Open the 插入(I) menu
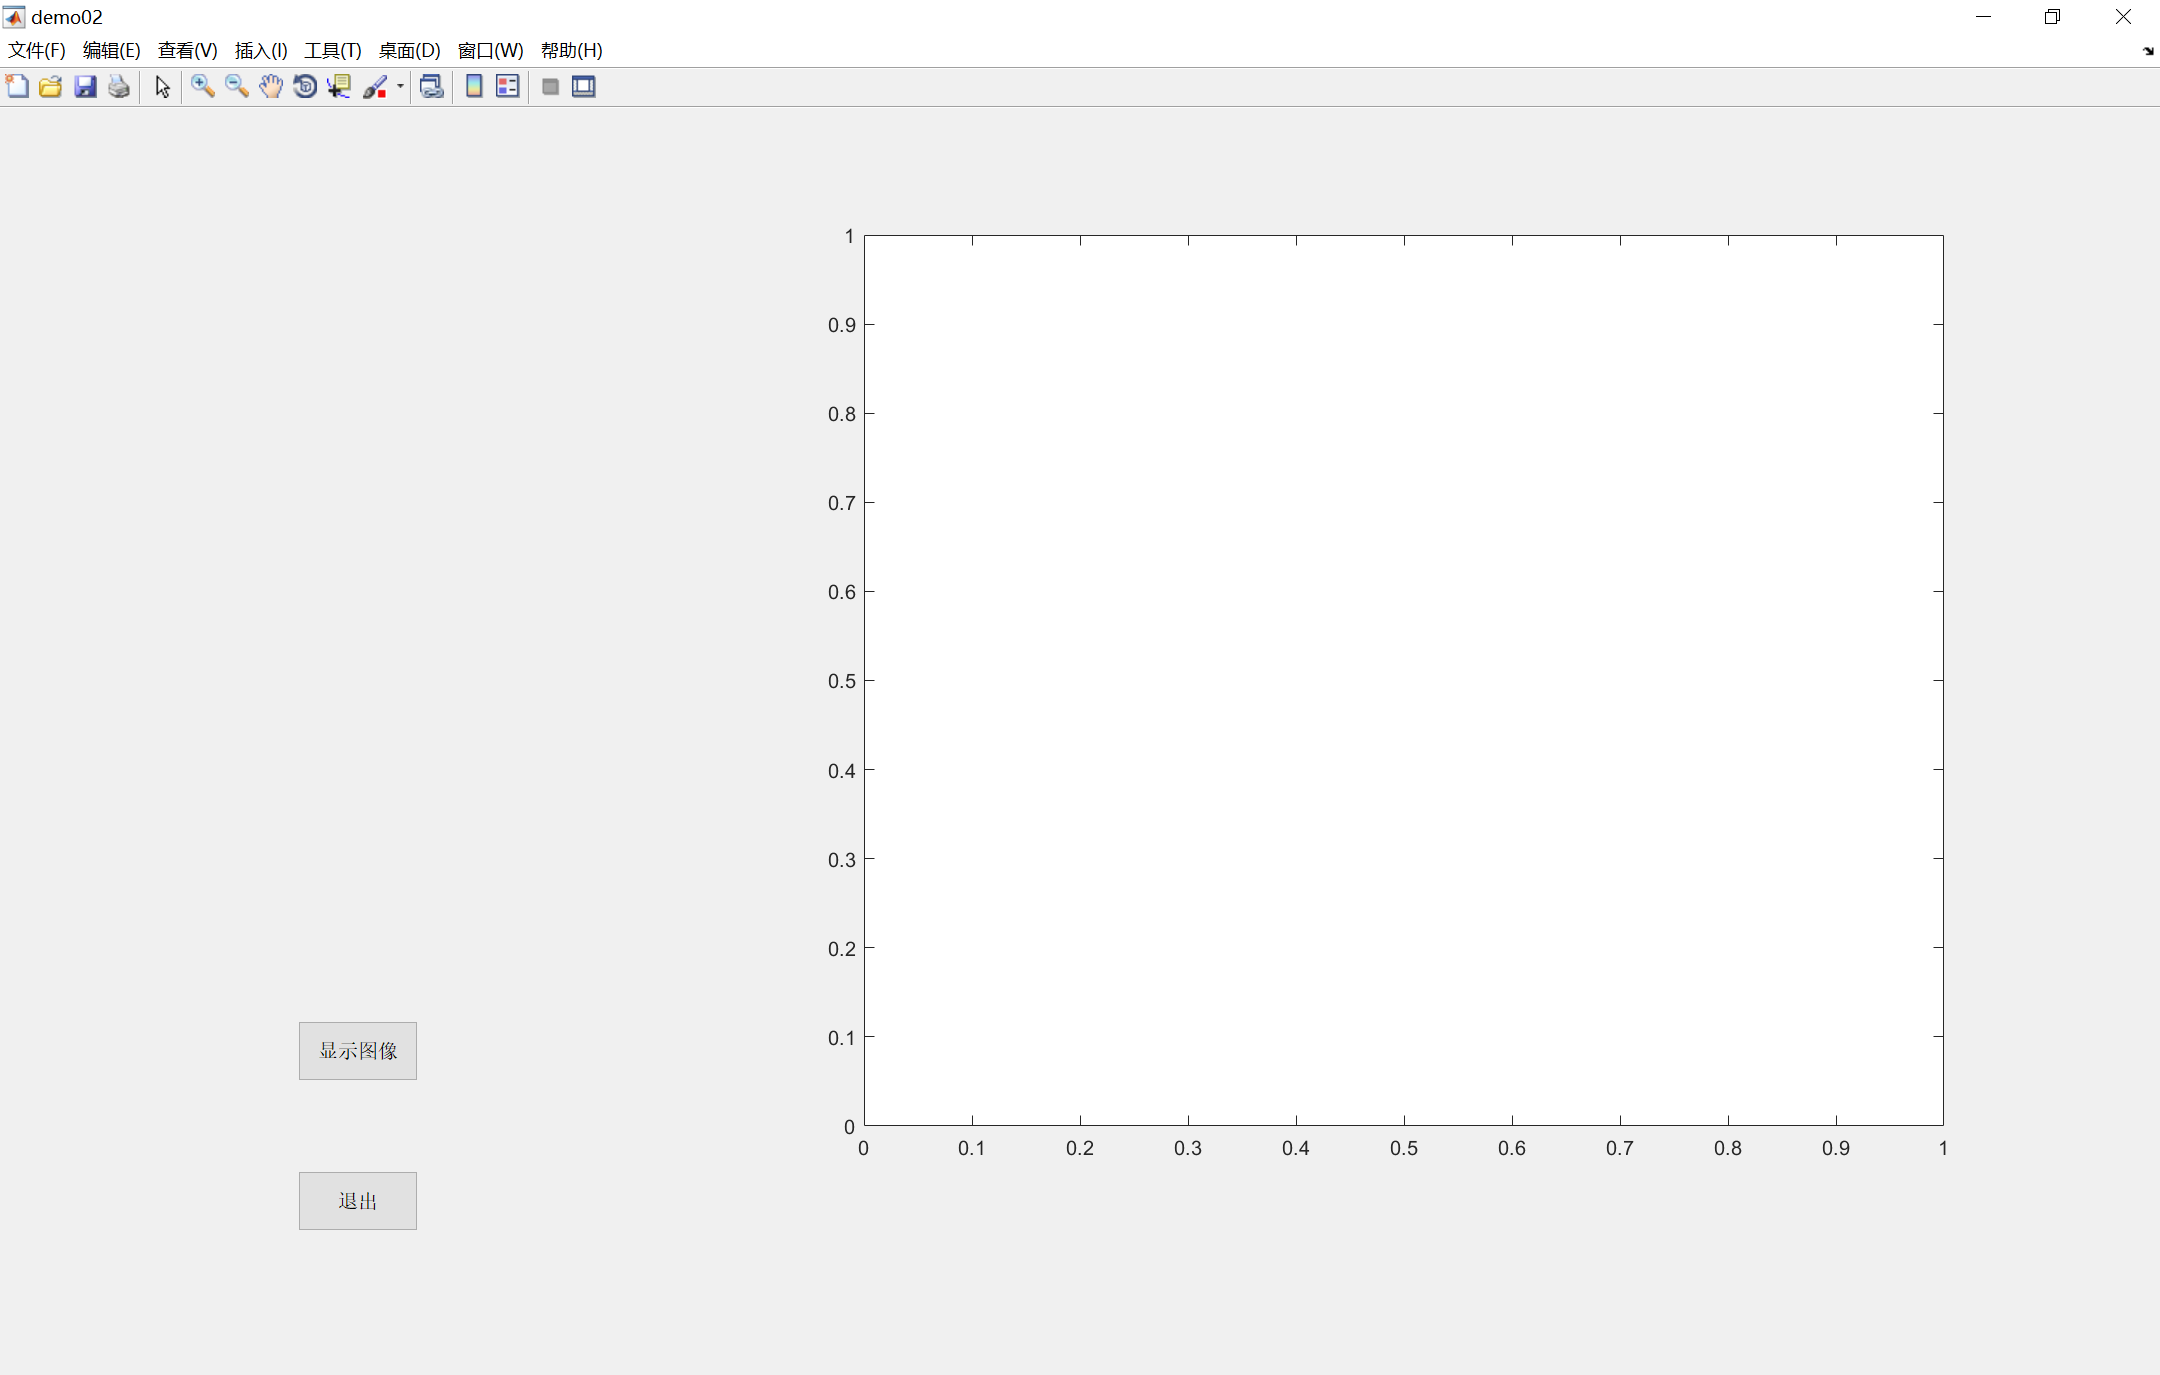This screenshot has width=2160, height=1375. pos(261,51)
